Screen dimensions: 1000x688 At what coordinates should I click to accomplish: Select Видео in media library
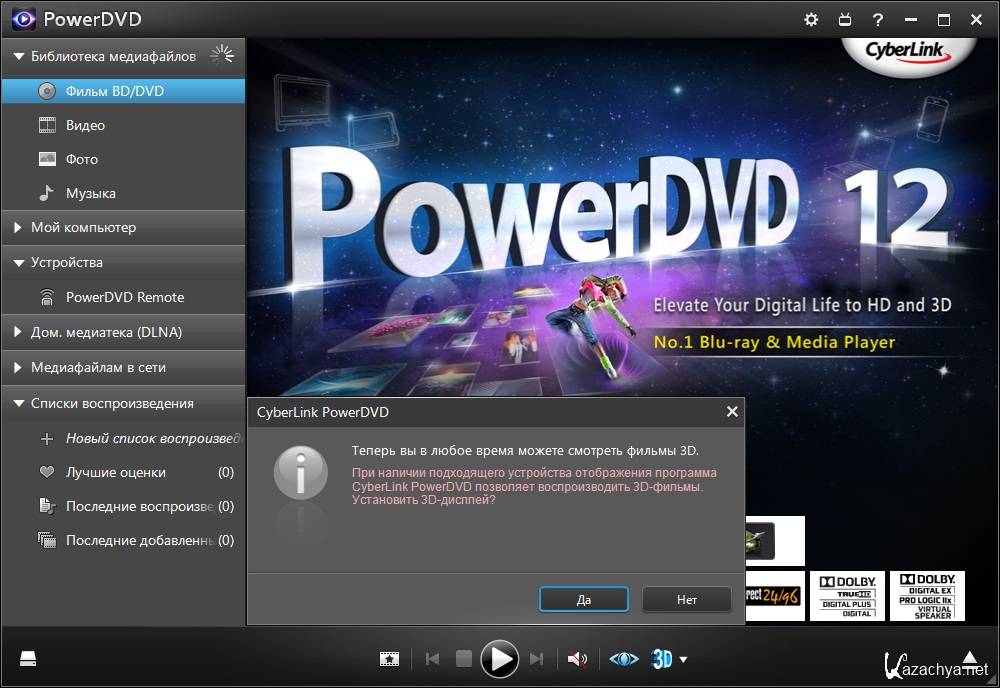click(x=85, y=125)
